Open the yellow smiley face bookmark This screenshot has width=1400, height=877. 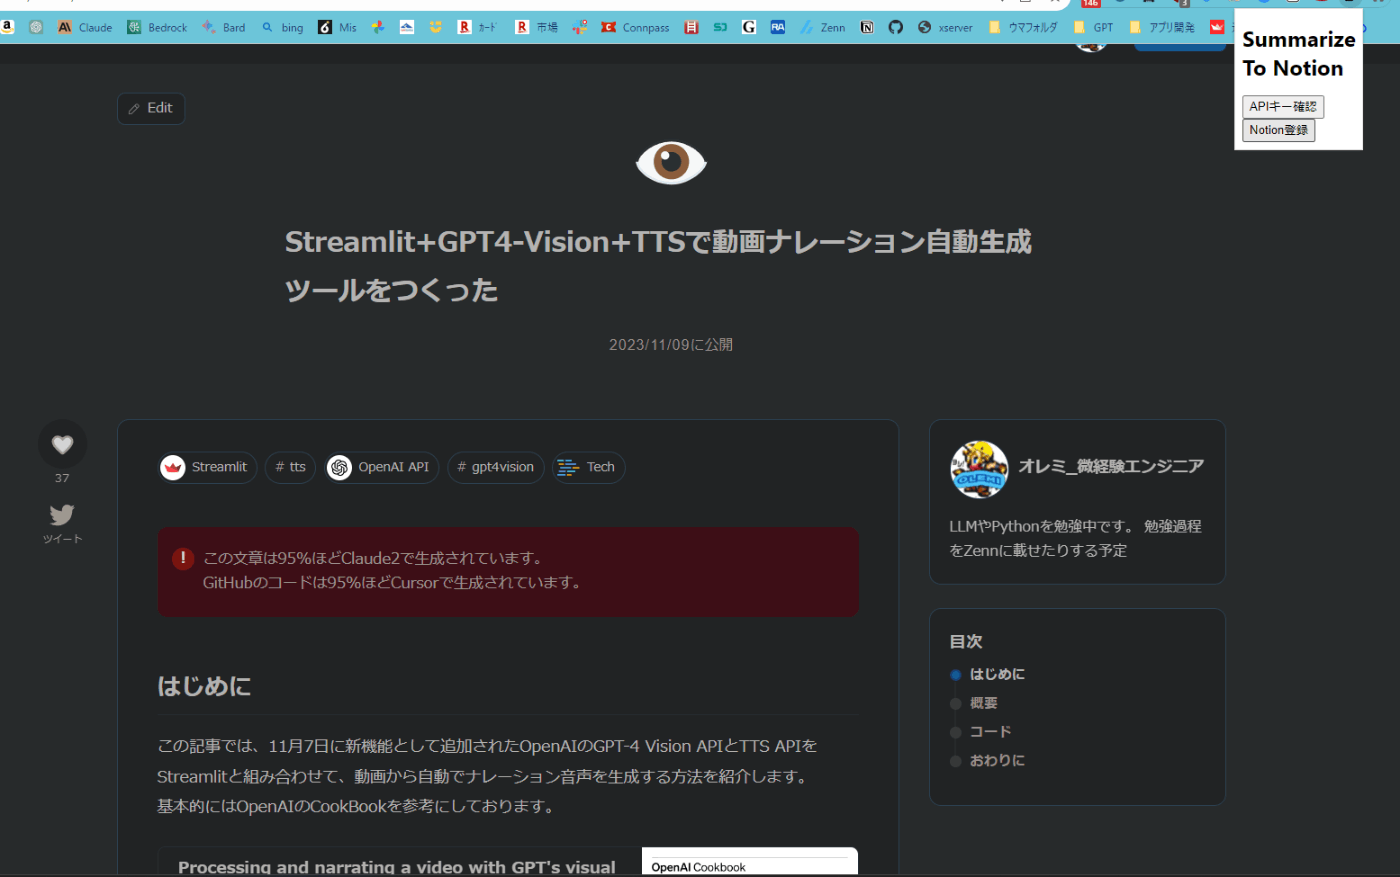coord(435,27)
